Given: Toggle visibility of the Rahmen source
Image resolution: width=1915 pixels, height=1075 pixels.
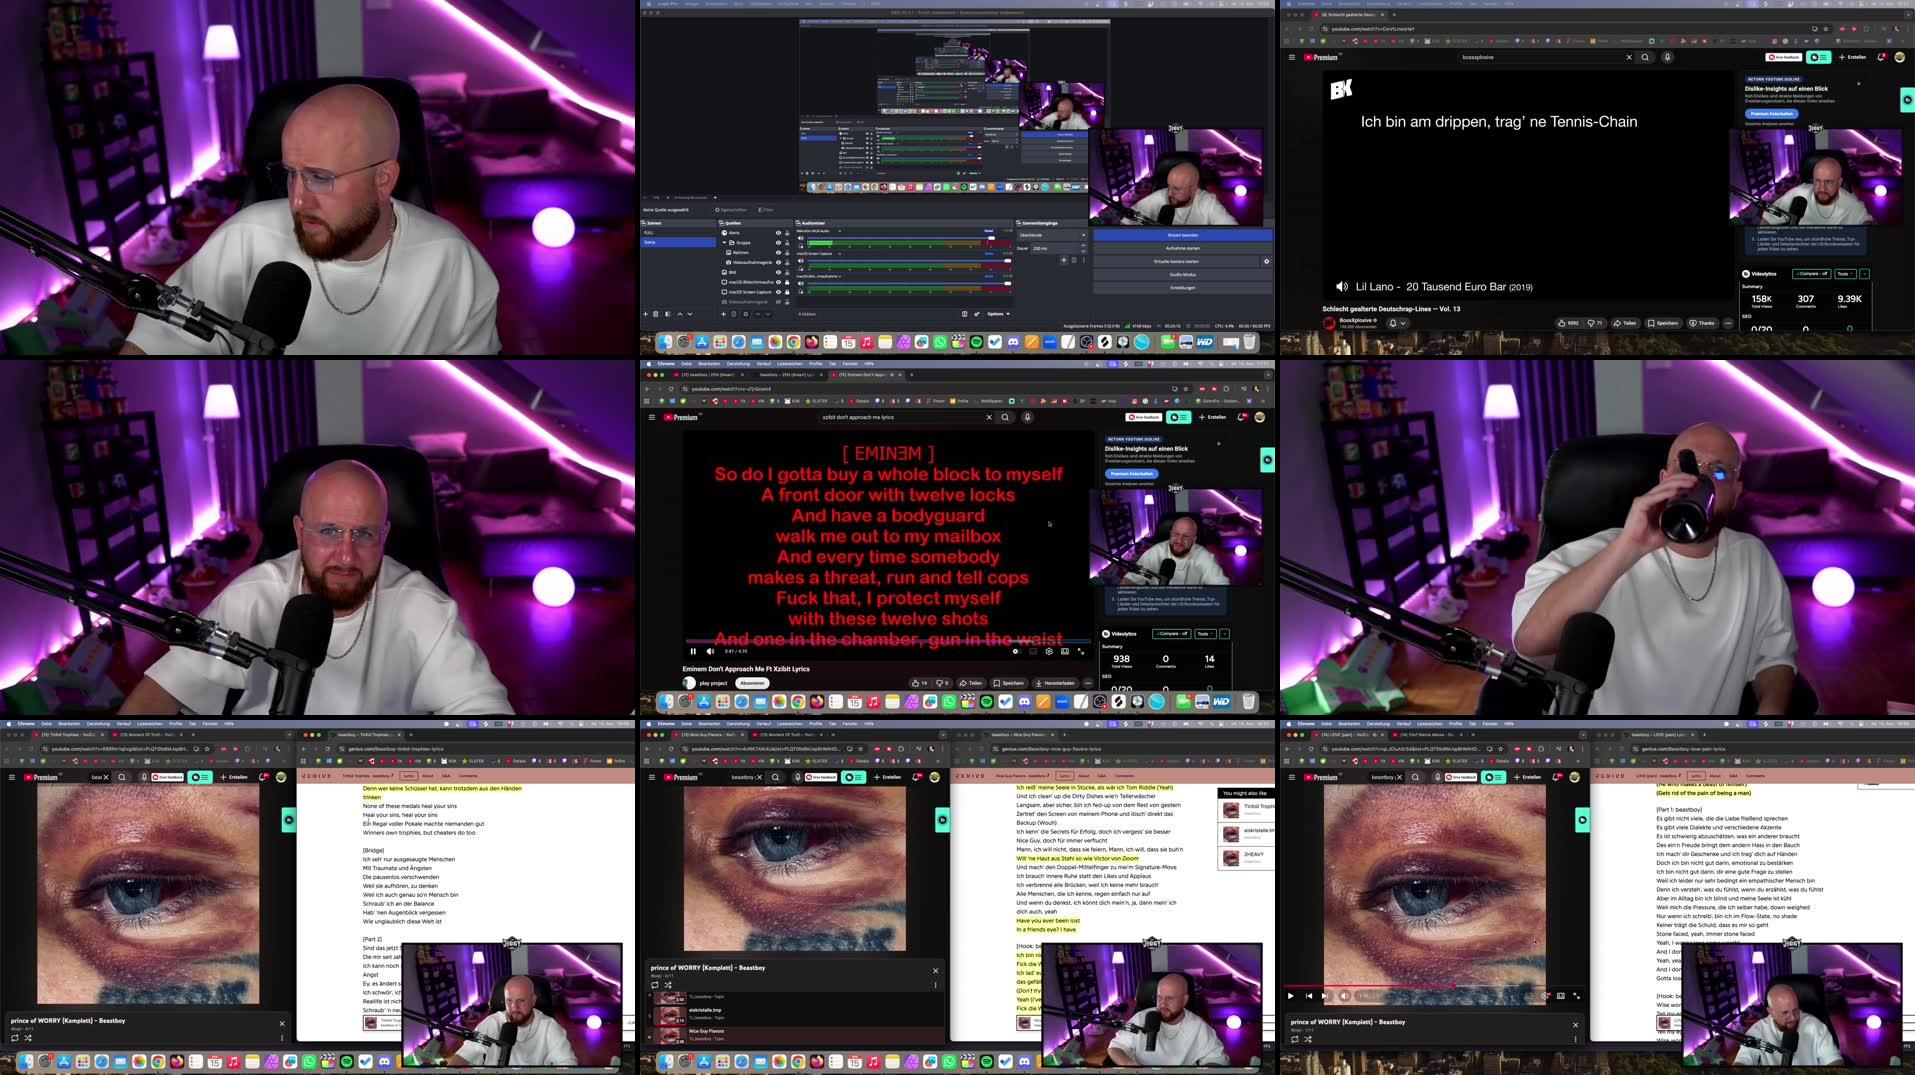Looking at the screenshot, I should [779, 252].
